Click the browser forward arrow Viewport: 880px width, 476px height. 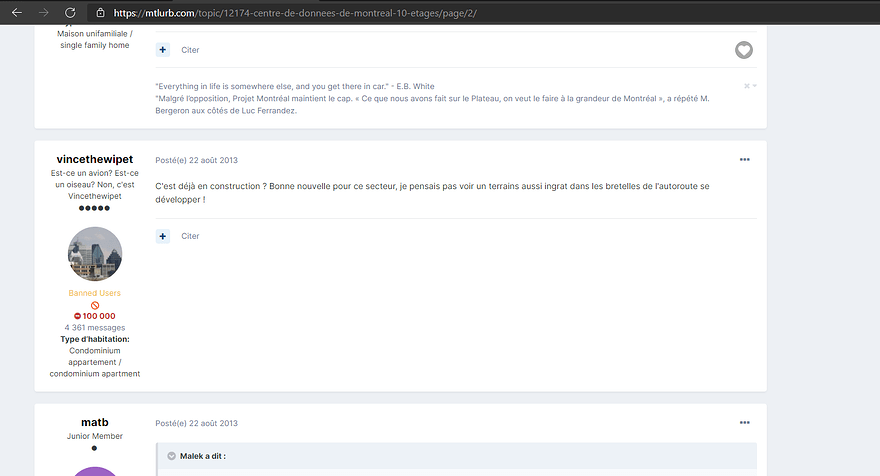[44, 12]
